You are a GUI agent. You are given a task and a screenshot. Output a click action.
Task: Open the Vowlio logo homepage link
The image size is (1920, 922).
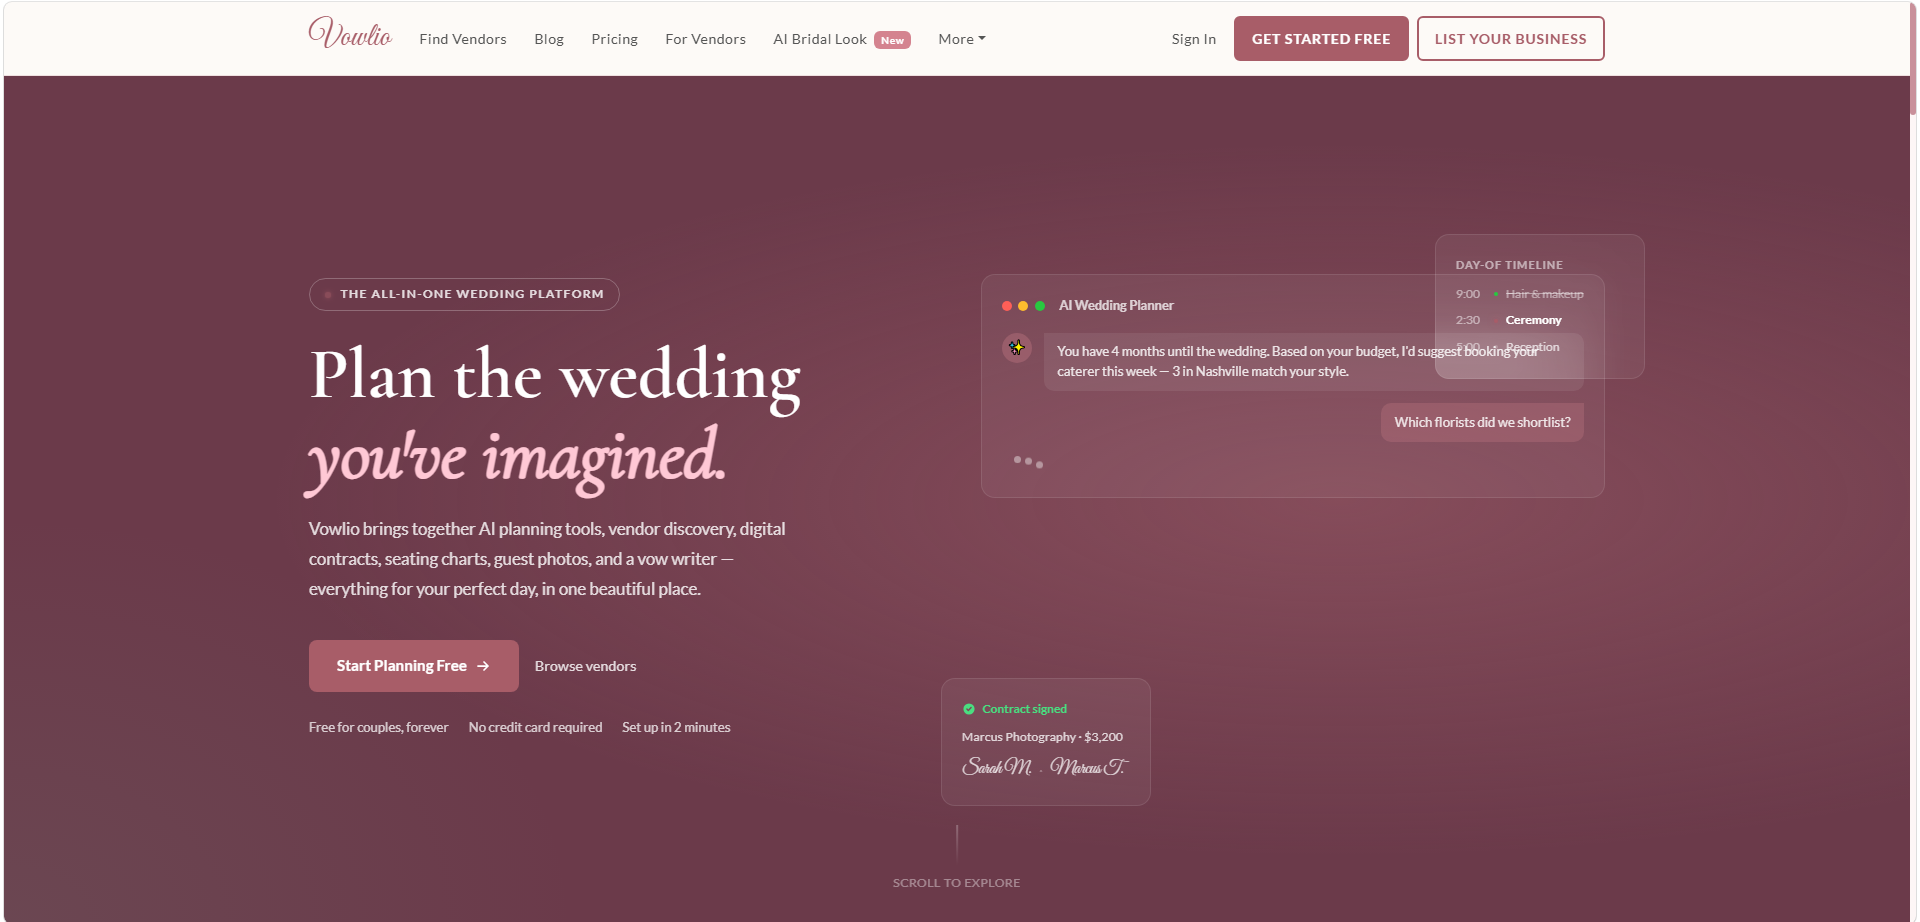tap(350, 34)
